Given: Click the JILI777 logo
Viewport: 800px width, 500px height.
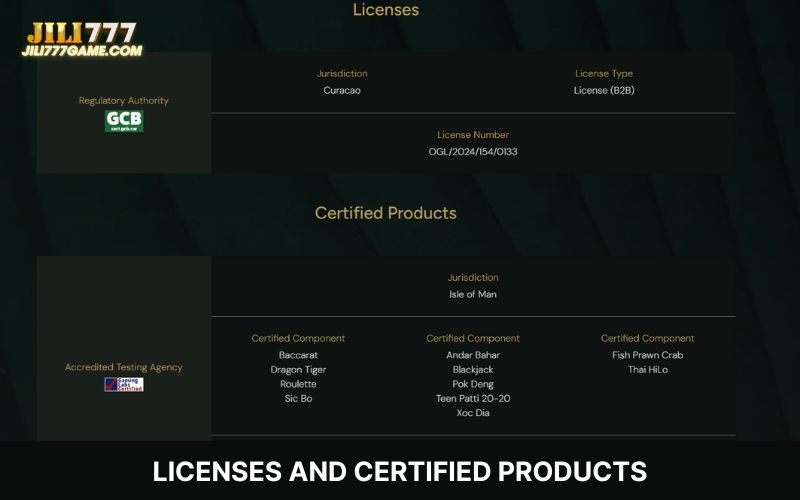Looking at the screenshot, I should point(82,31).
